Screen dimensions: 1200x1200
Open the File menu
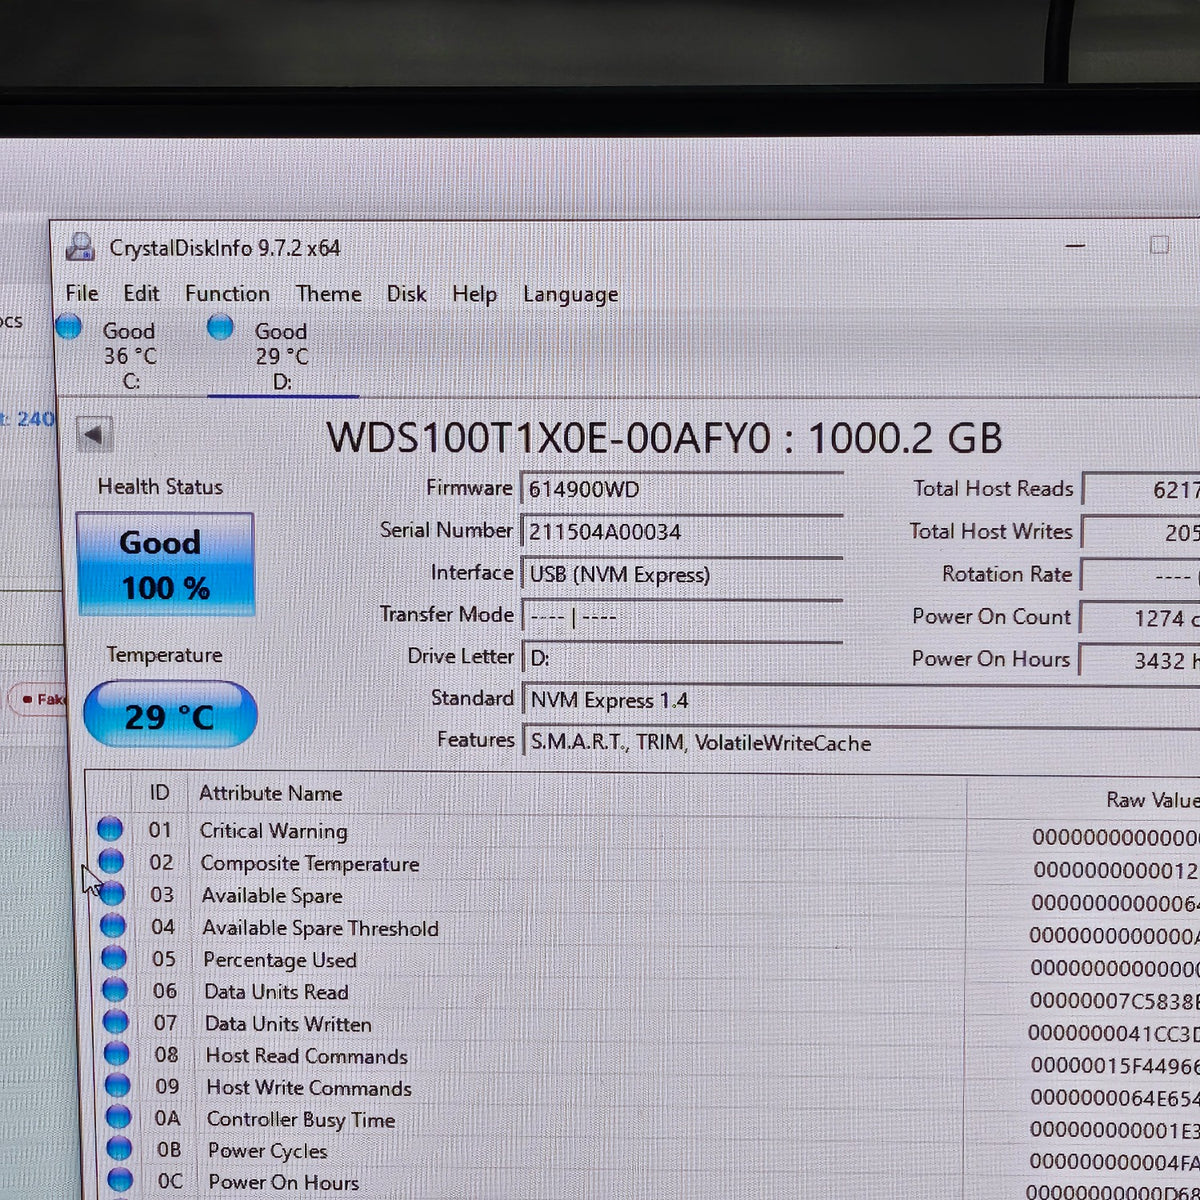[82, 293]
